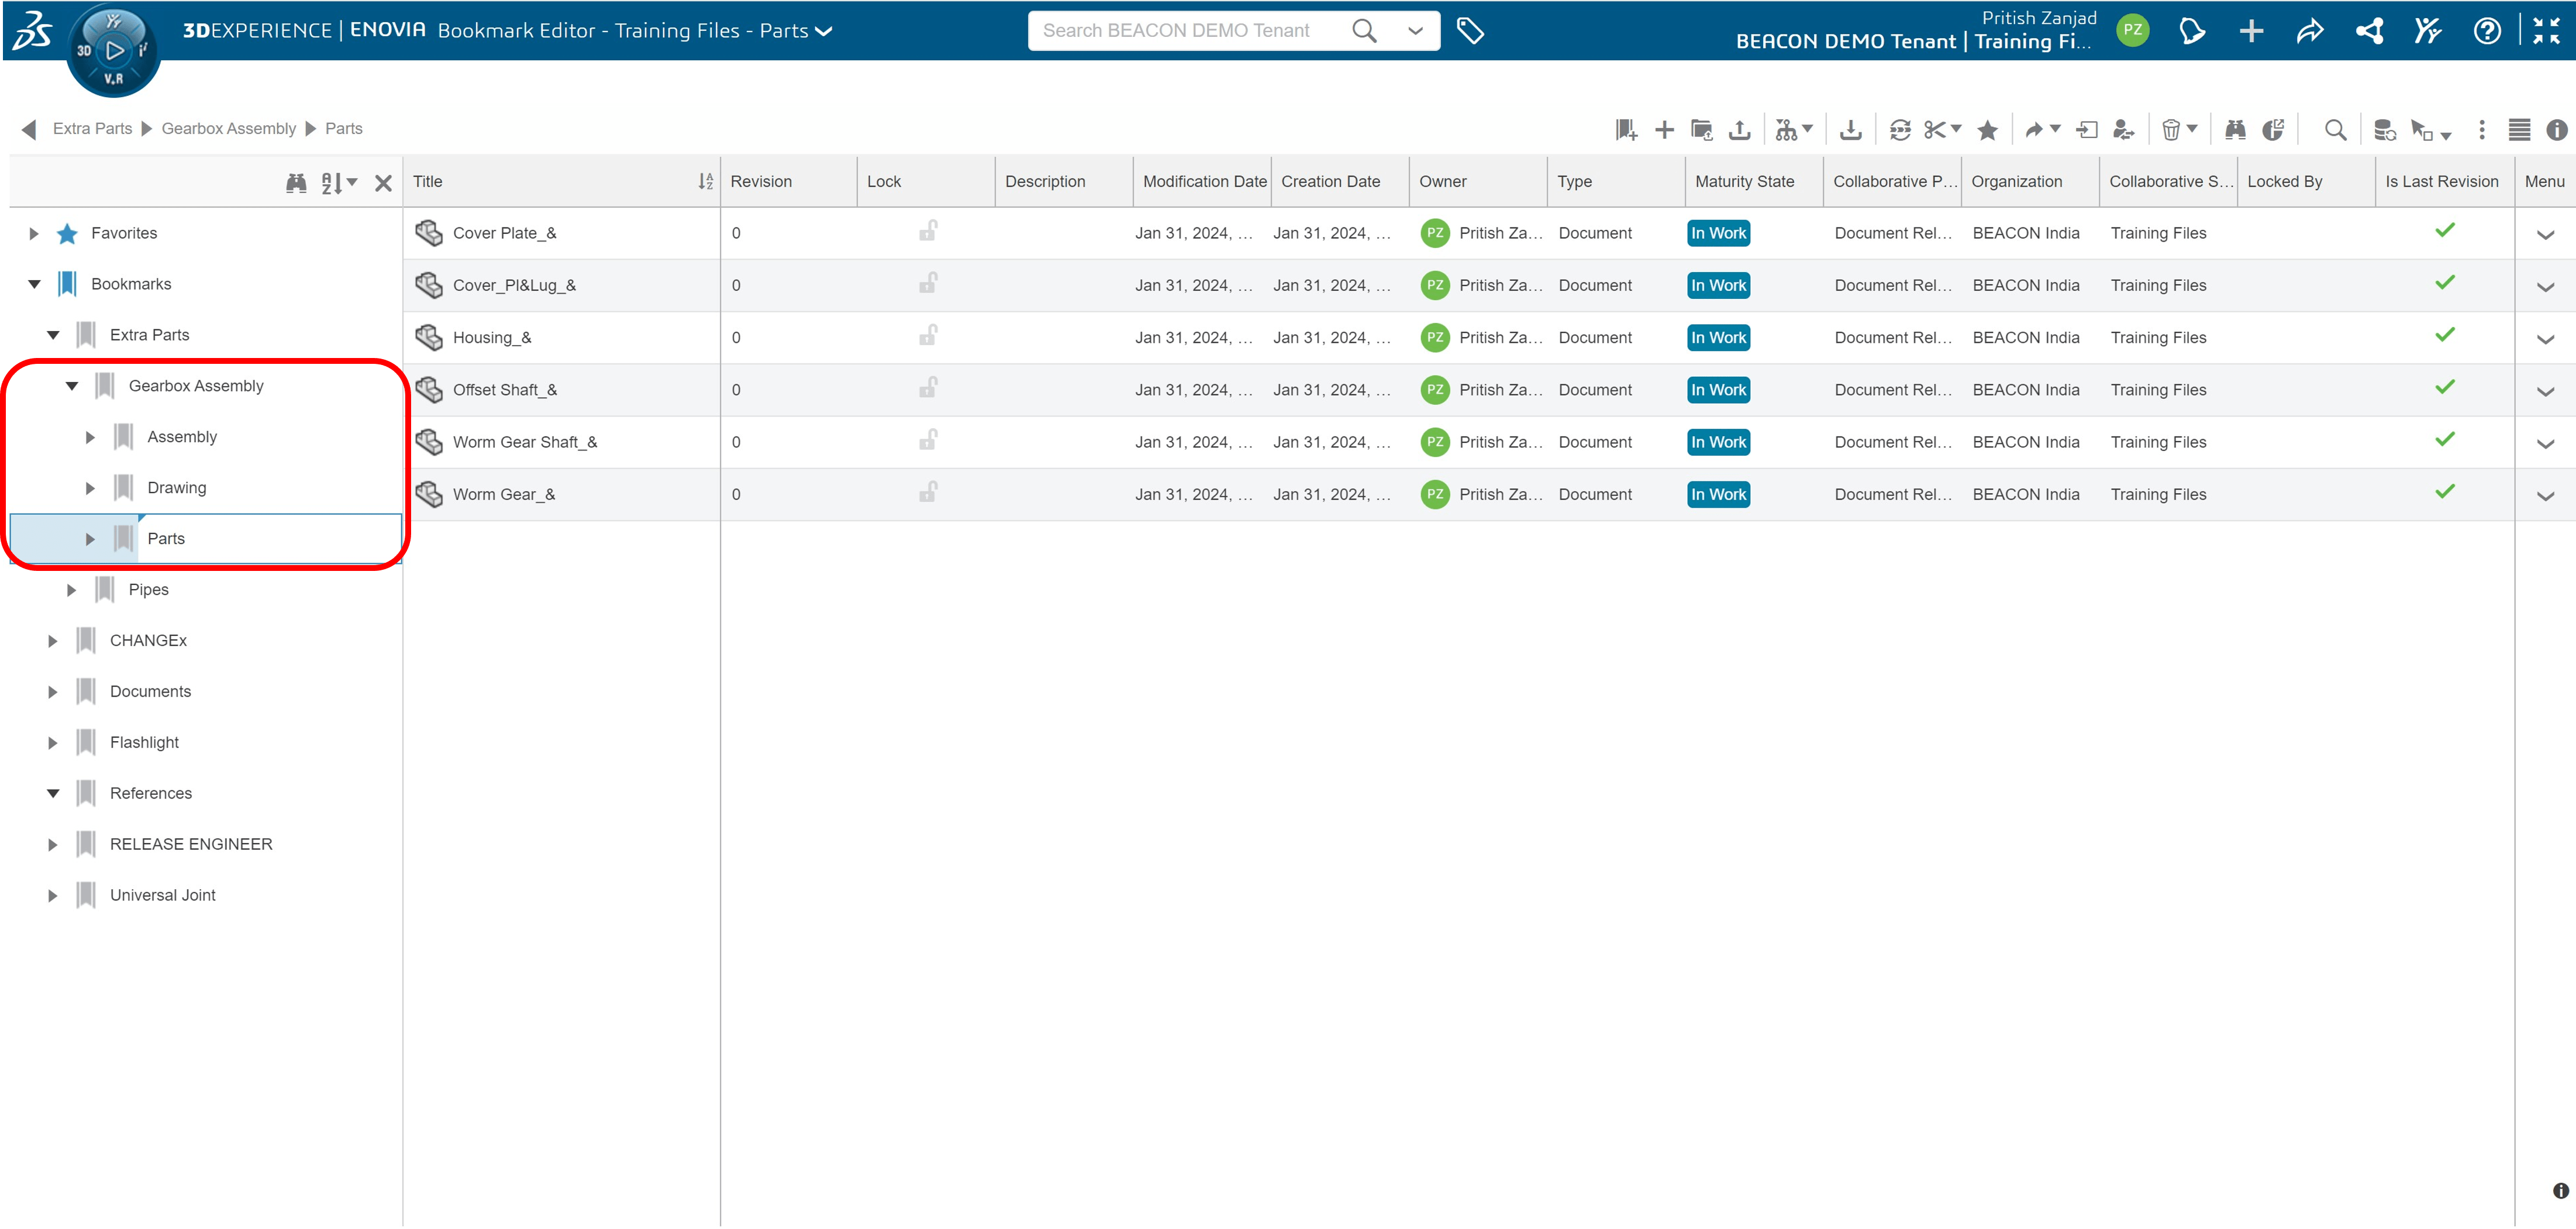Open the Collaboration network icon in top bar

tap(2369, 31)
